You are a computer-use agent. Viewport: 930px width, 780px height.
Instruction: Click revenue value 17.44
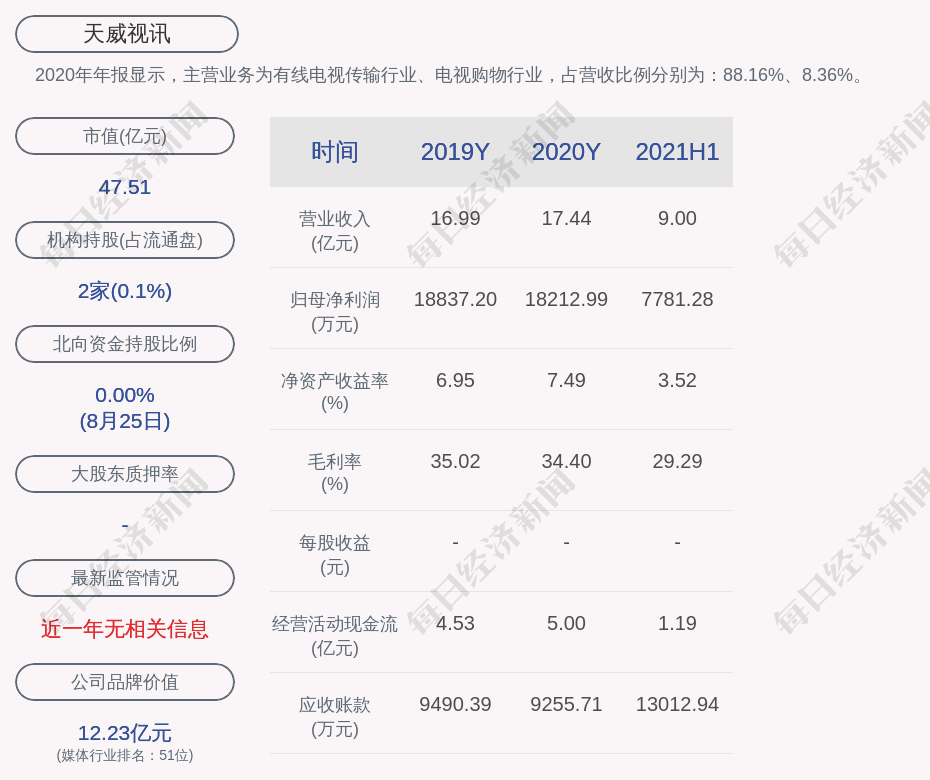566,218
